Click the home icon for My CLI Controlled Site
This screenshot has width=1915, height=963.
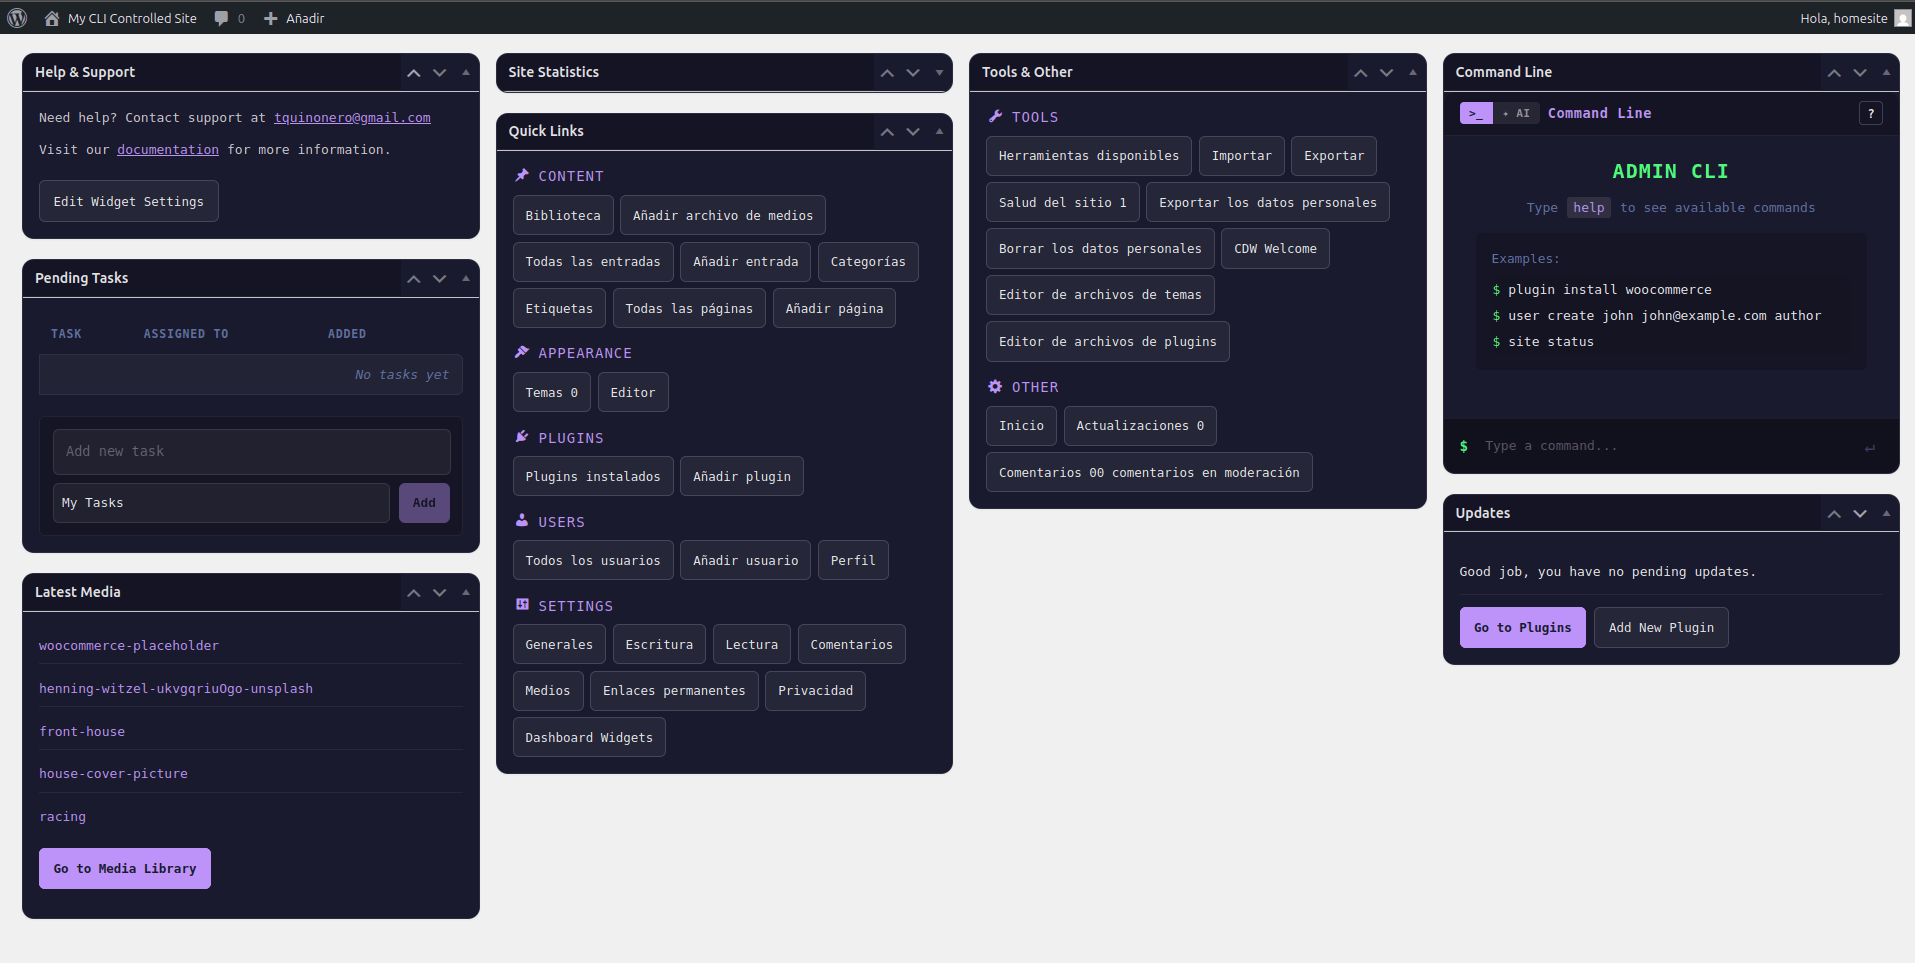(51, 17)
